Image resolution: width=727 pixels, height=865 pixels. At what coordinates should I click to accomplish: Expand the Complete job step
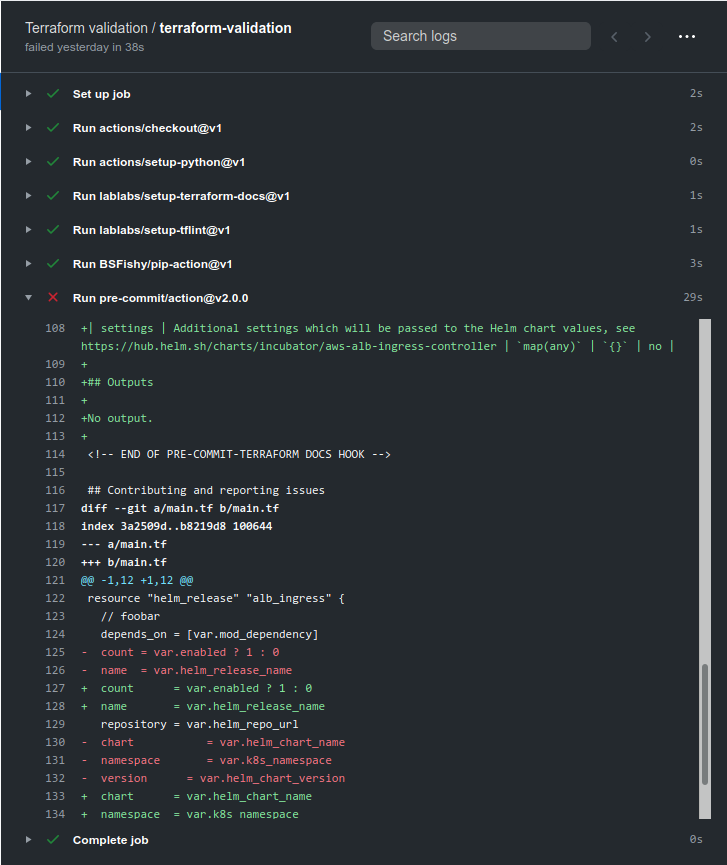[28, 839]
